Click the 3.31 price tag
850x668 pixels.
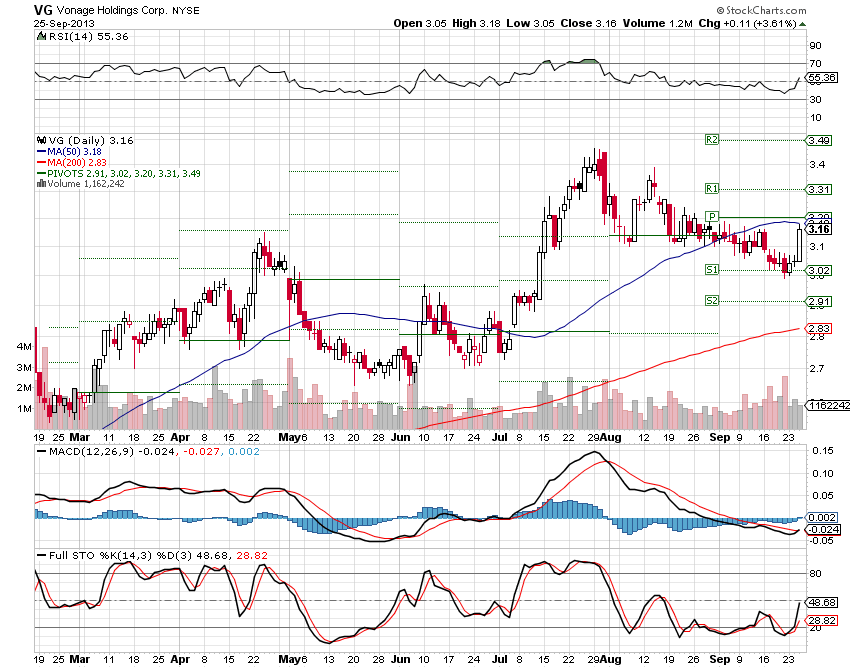pyautogui.click(x=819, y=189)
